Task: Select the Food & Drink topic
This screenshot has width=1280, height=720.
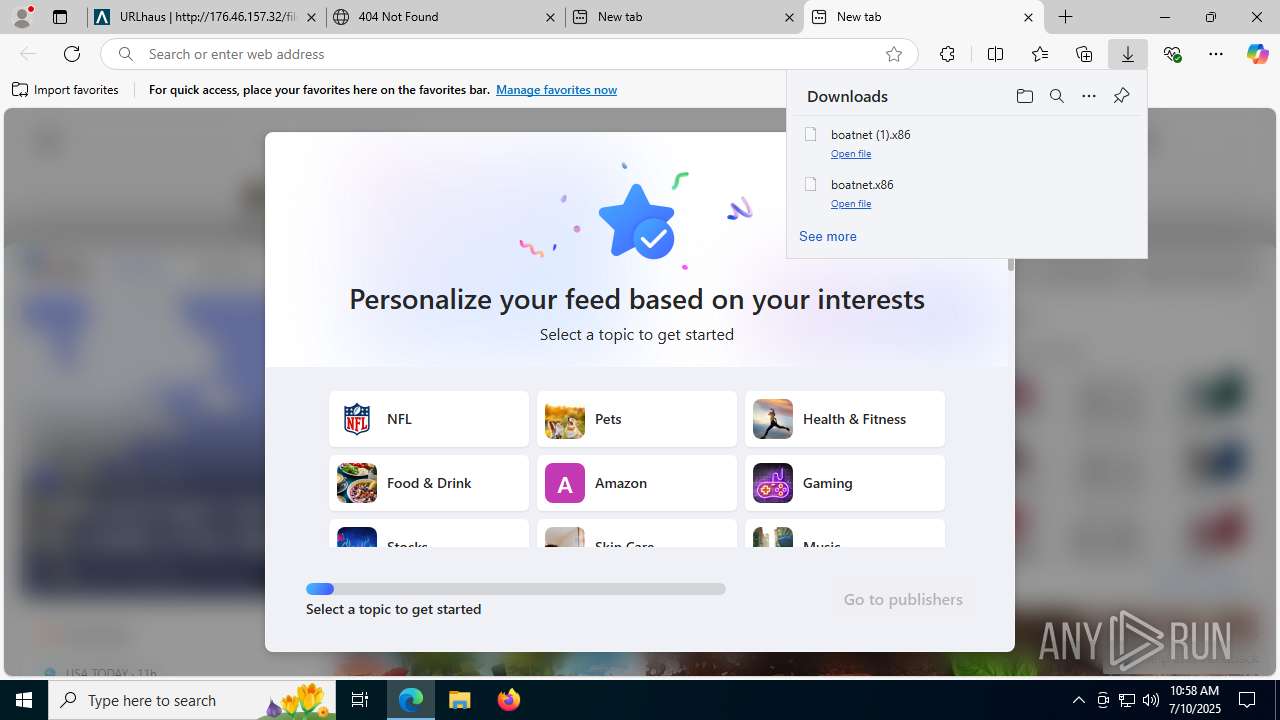Action: pyautogui.click(x=429, y=483)
